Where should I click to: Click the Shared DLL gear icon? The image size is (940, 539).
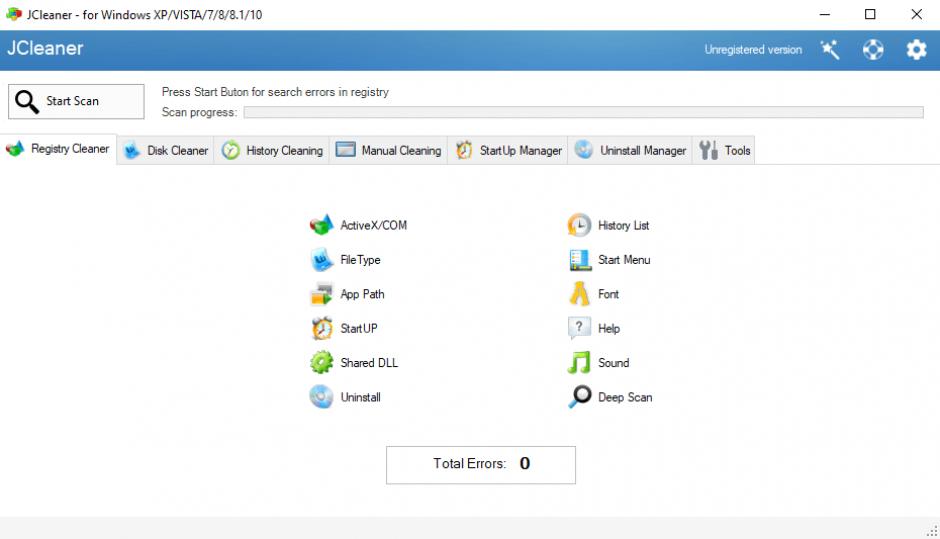[x=321, y=362]
